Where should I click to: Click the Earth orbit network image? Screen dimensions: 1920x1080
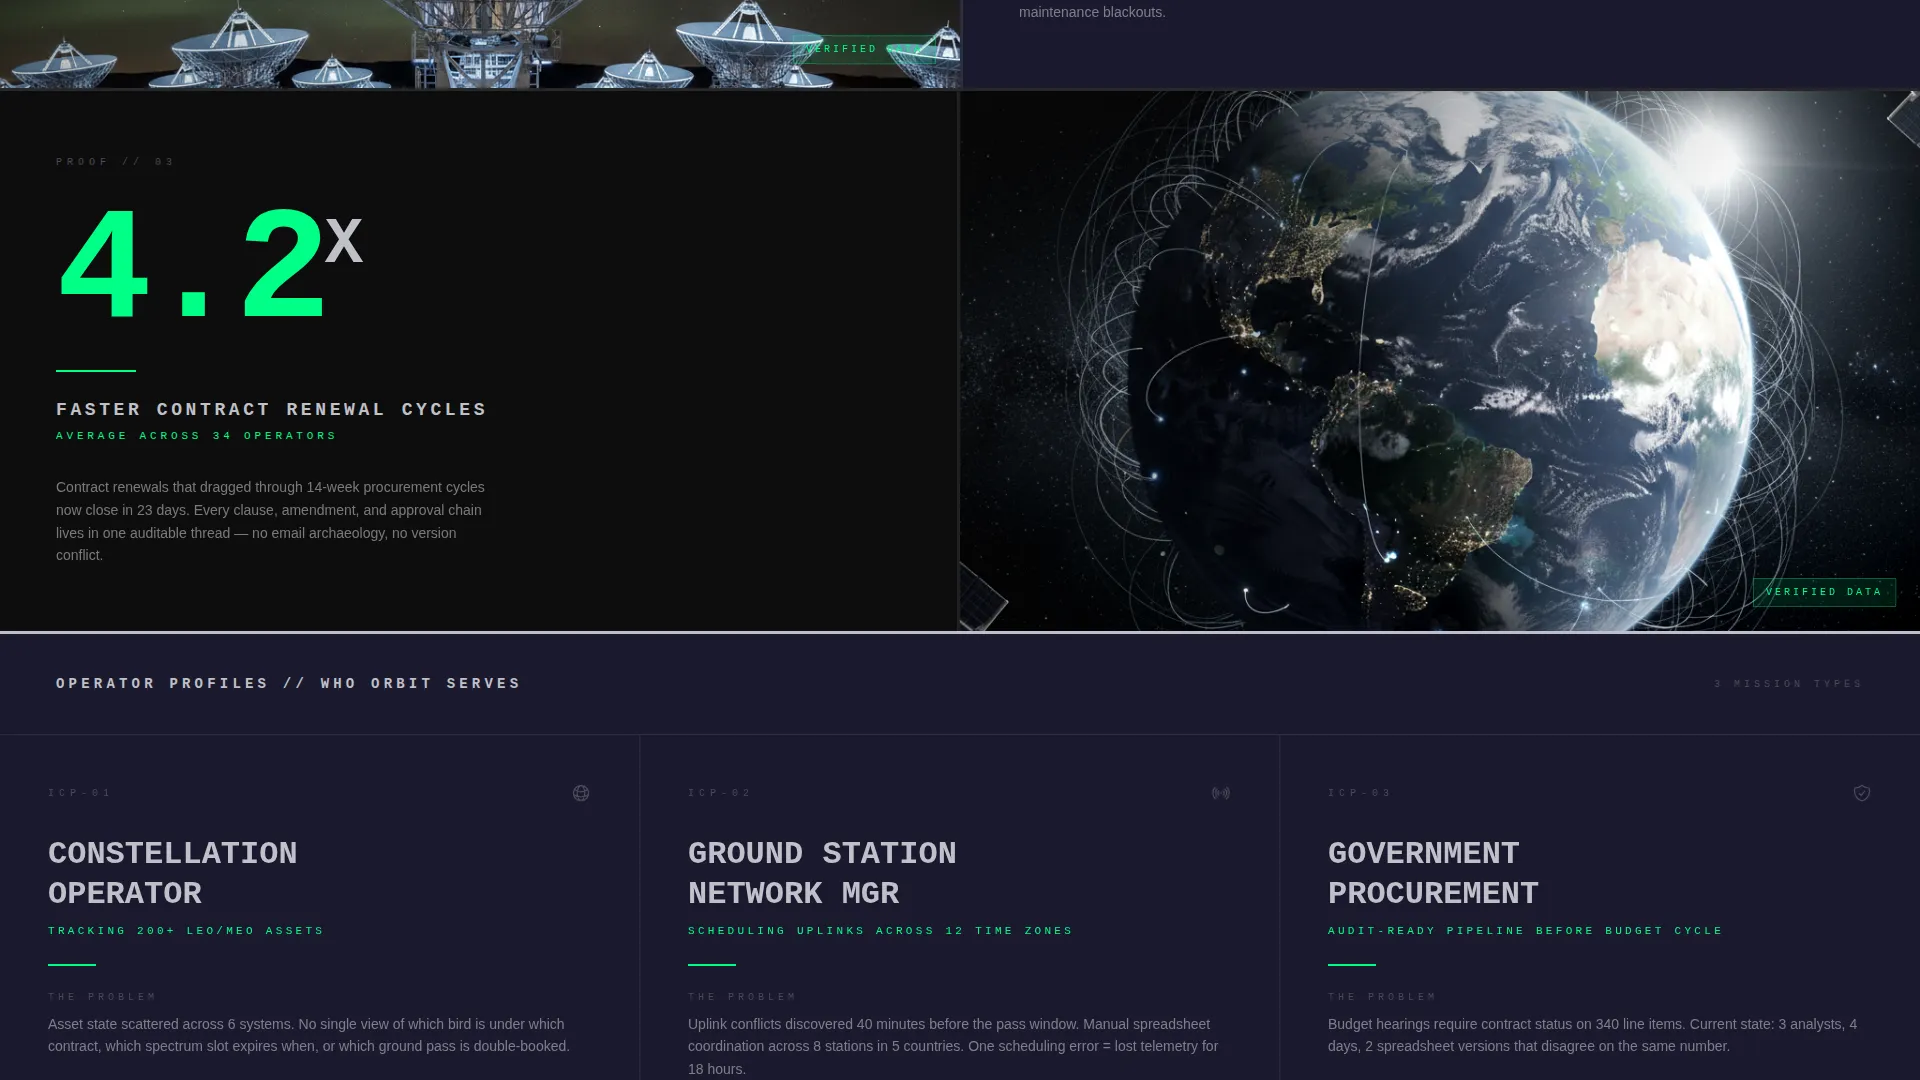coord(1440,361)
